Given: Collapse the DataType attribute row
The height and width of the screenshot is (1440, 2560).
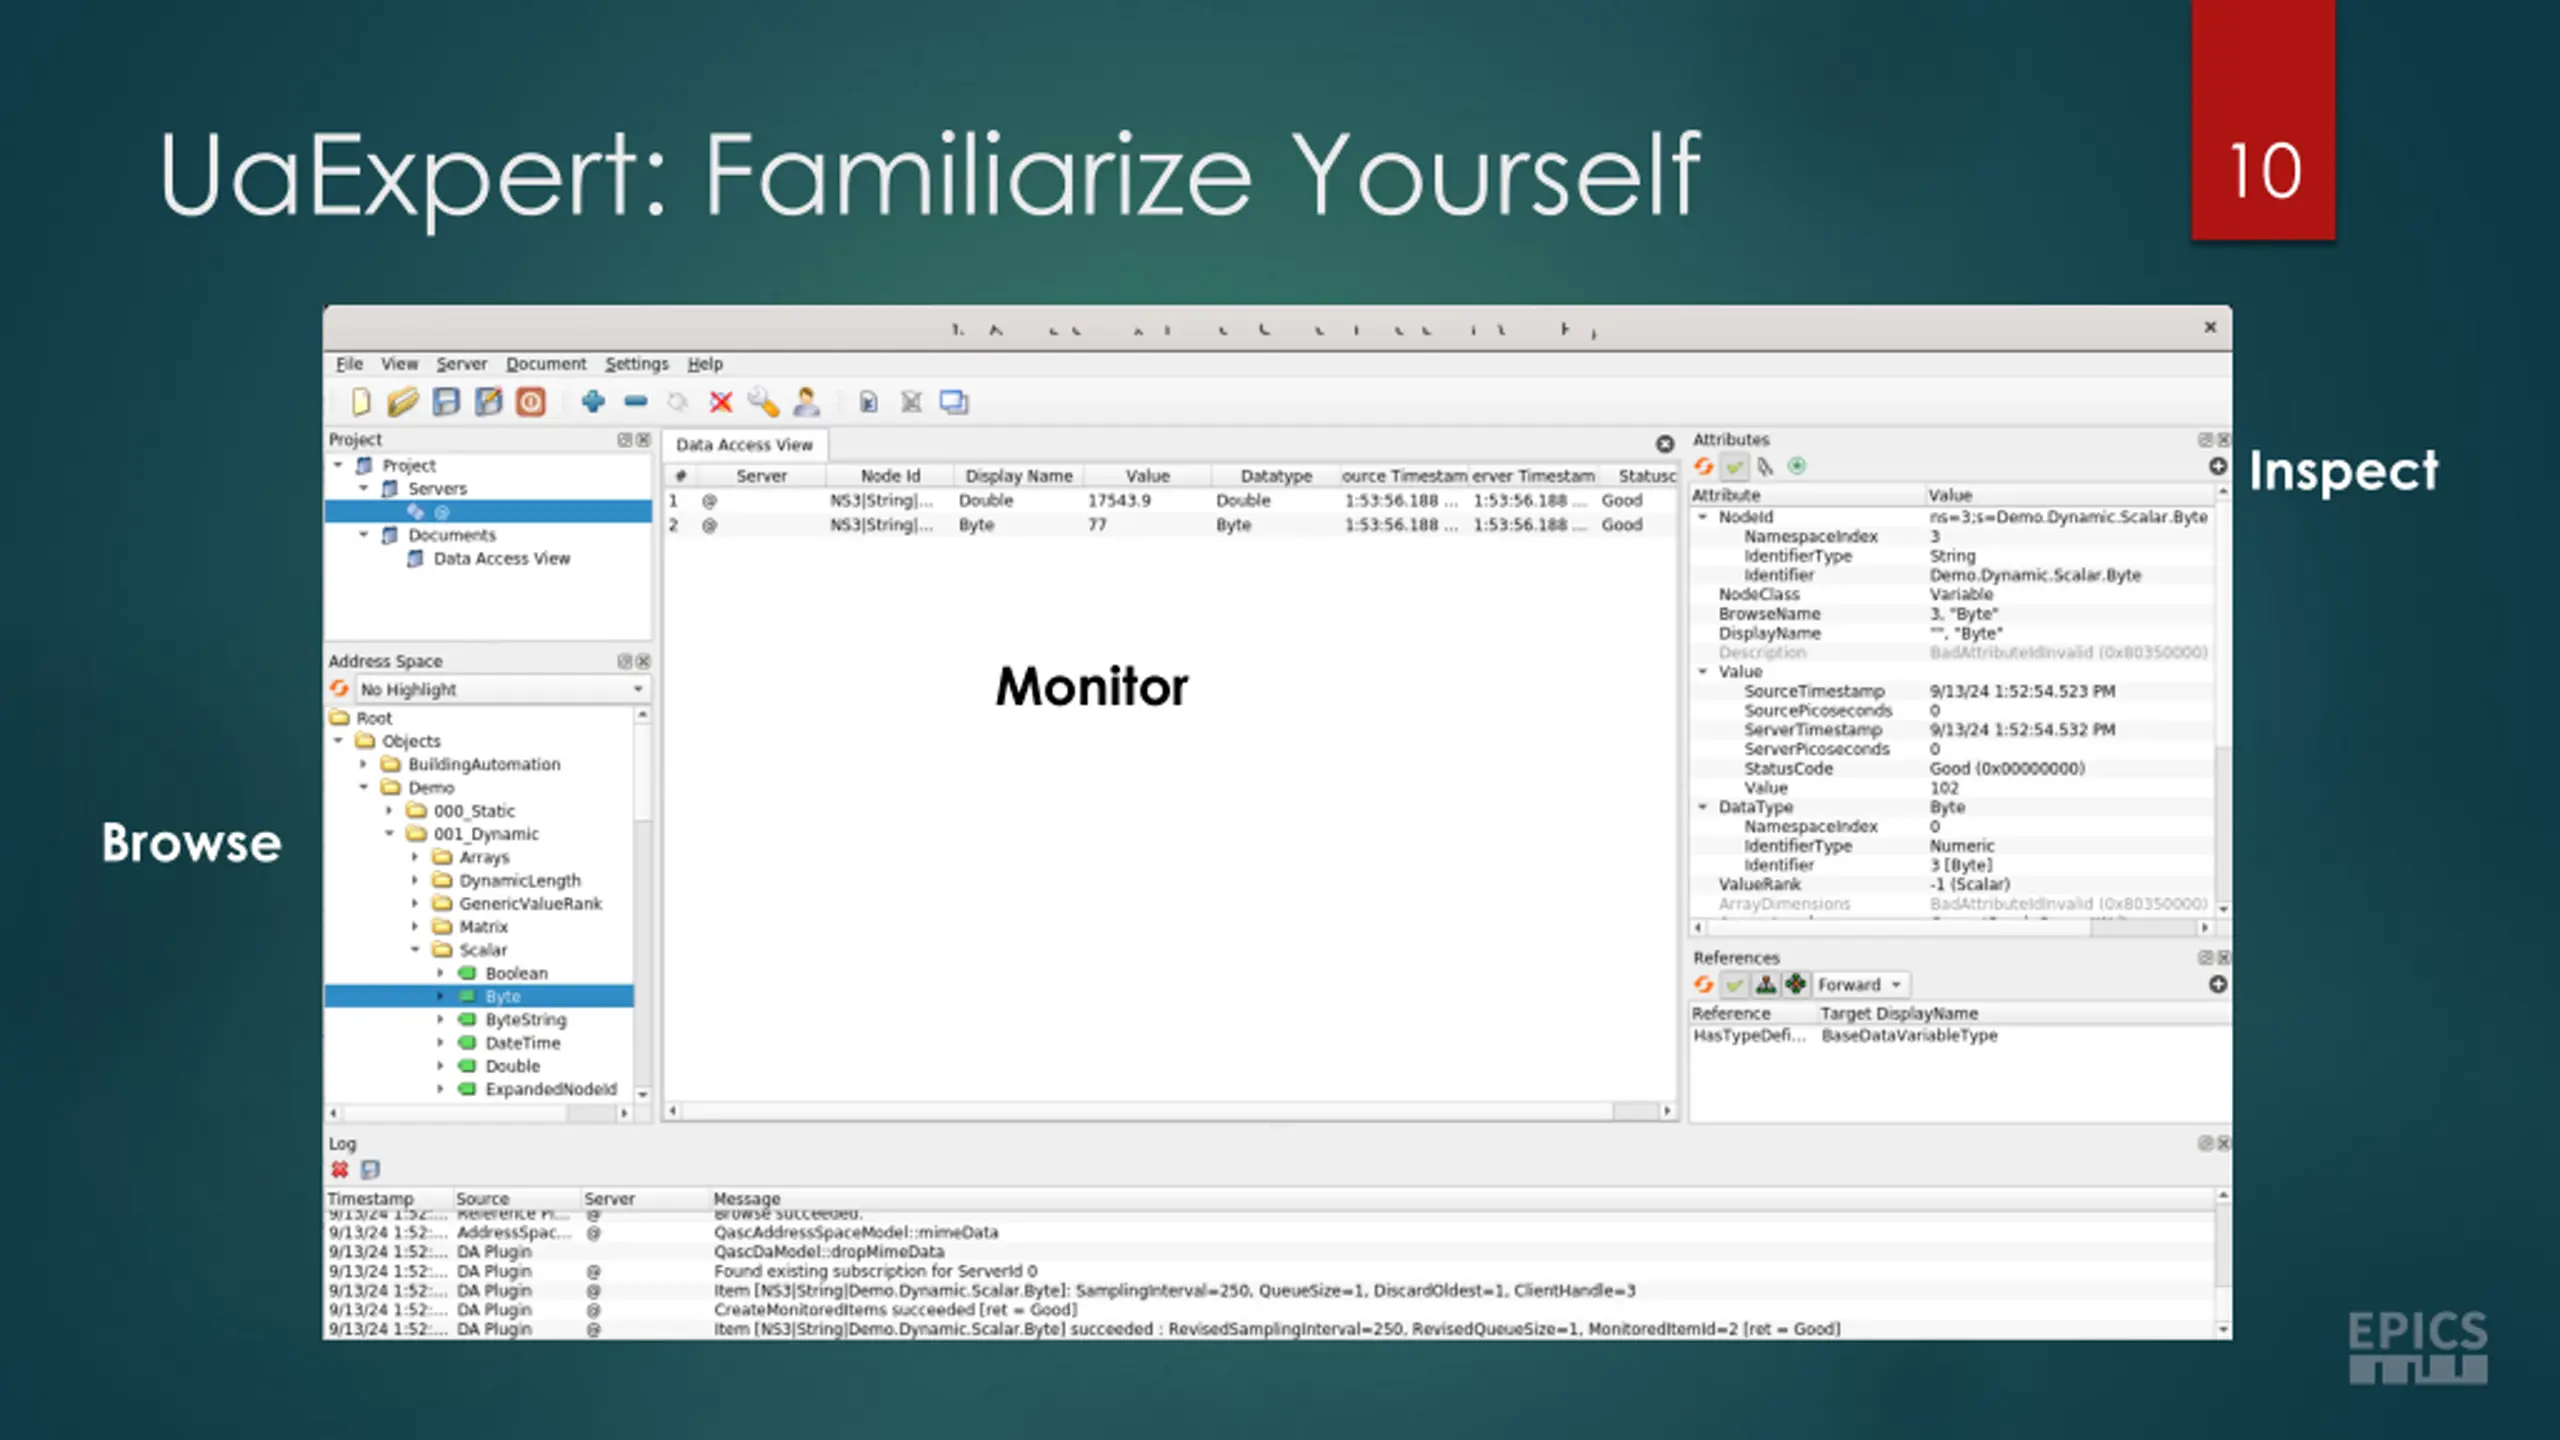Looking at the screenshot, I should pos(1703,806).
